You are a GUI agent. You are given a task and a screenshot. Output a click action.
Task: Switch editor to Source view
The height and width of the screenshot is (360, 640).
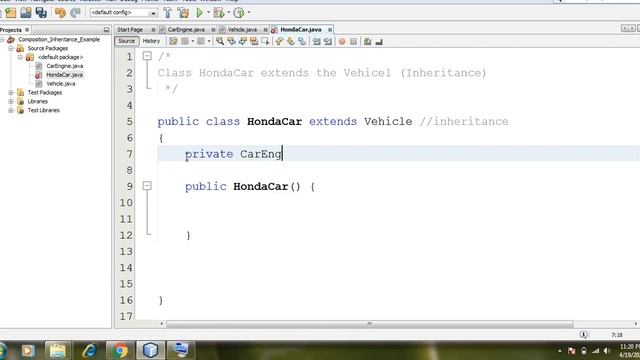pyautogui.click(x=127, y=41)
